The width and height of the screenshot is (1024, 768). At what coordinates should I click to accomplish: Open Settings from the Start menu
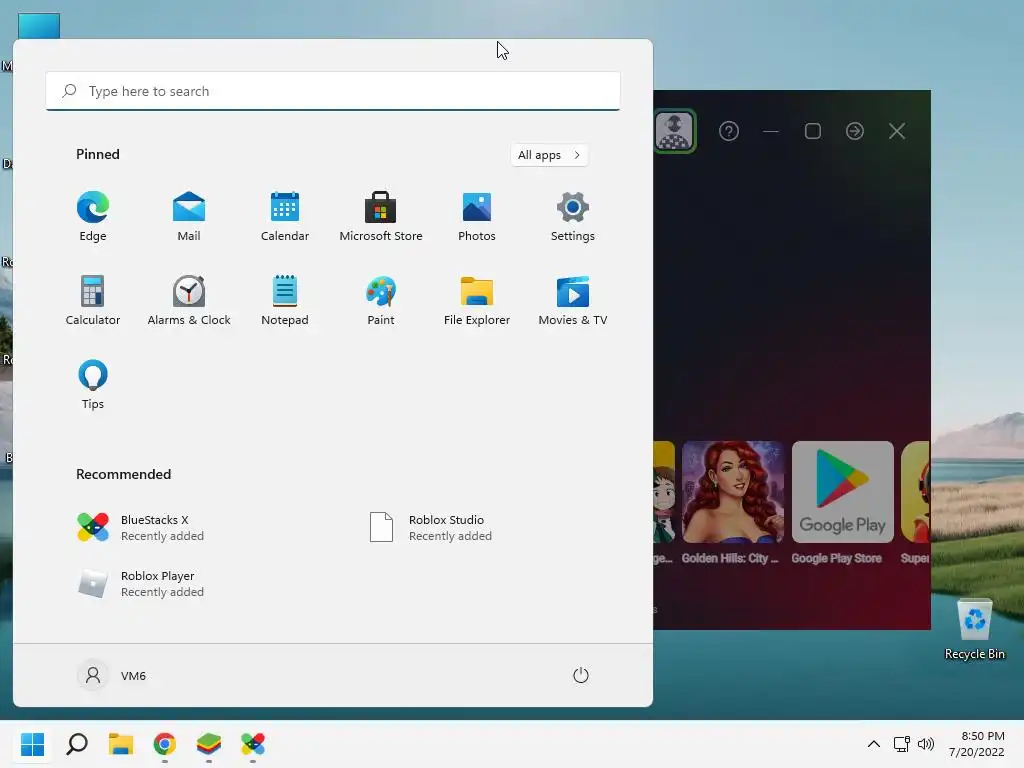573,217
